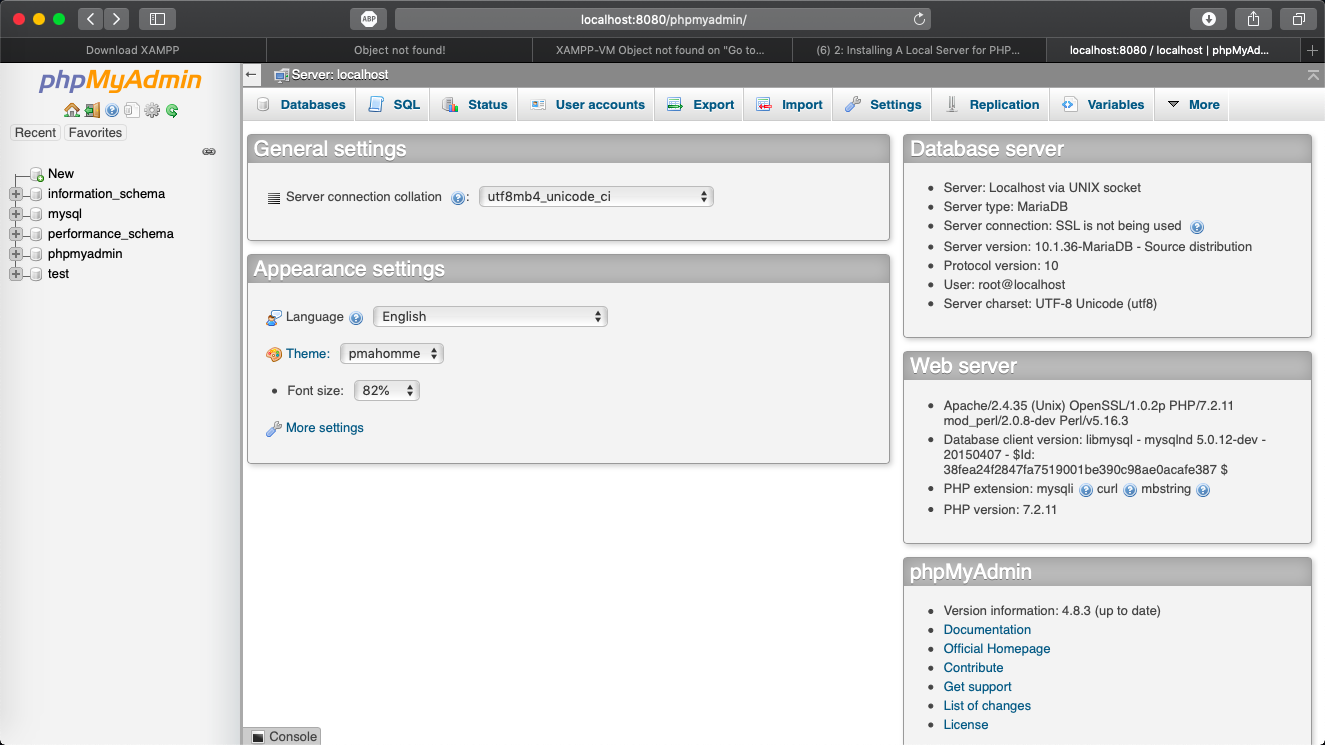Image resolution: width=1325 pixels, height=745 pixels.
Task: Click help icon next to mysqli extension
Action: click(1086, 490)
